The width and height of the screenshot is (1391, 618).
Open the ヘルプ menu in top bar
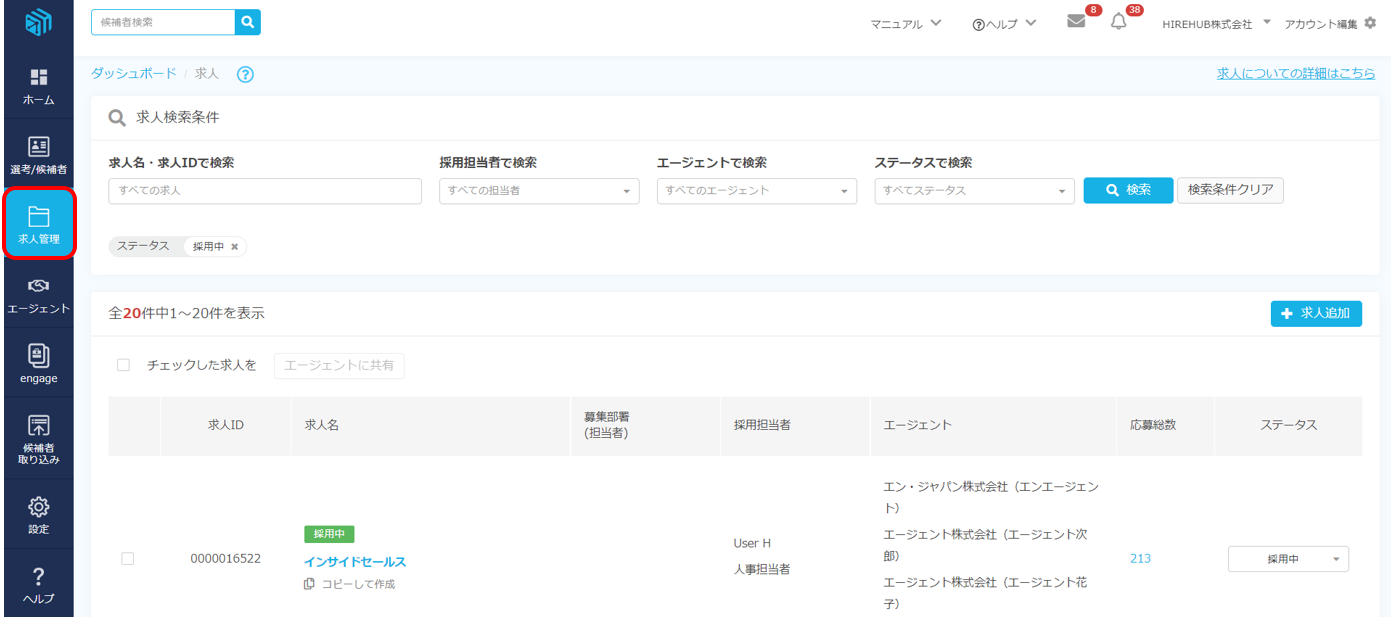click(1004, 23)
